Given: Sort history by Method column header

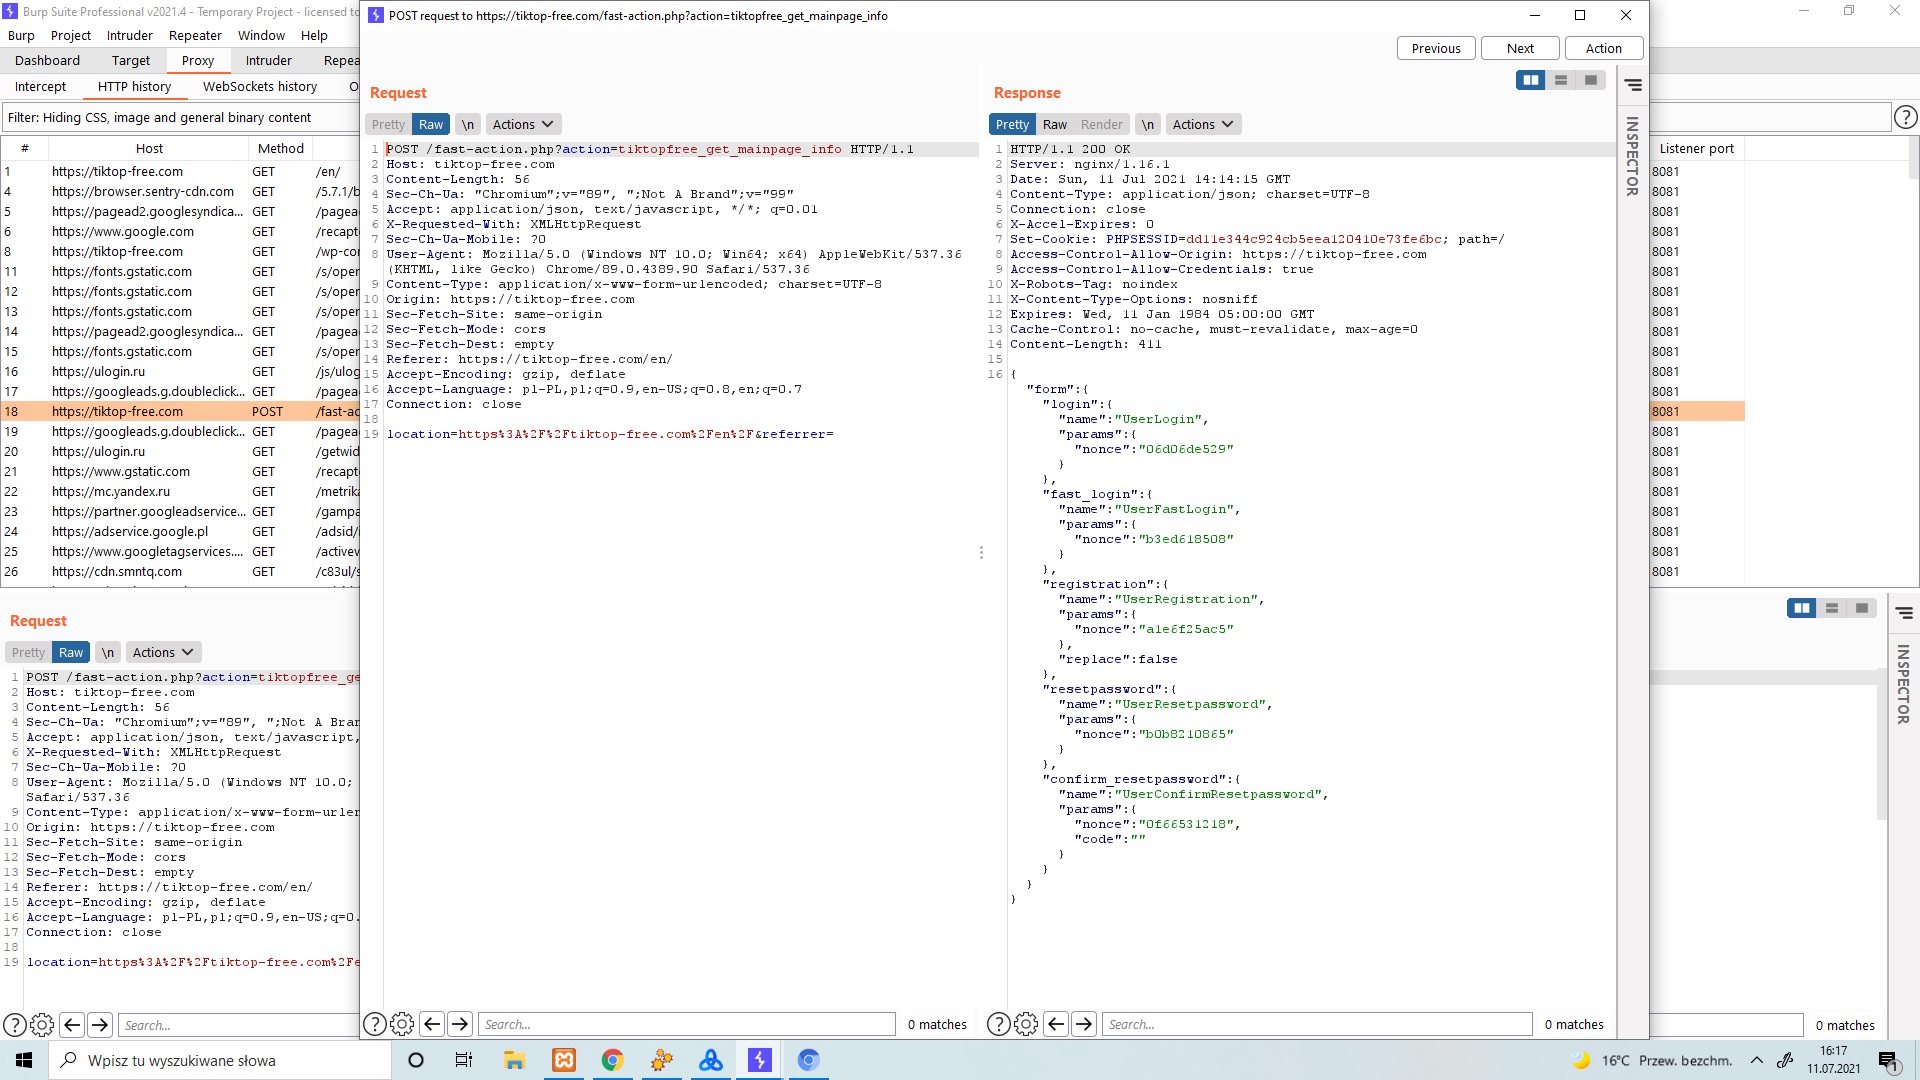Looking at the screenshot, I should 281,148.
